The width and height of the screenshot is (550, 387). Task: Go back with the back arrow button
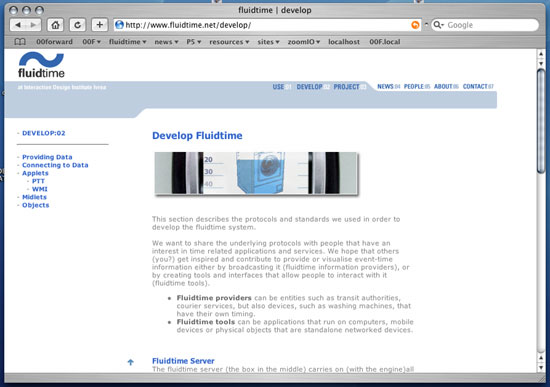pyautogui.click(x=18, y=25)
